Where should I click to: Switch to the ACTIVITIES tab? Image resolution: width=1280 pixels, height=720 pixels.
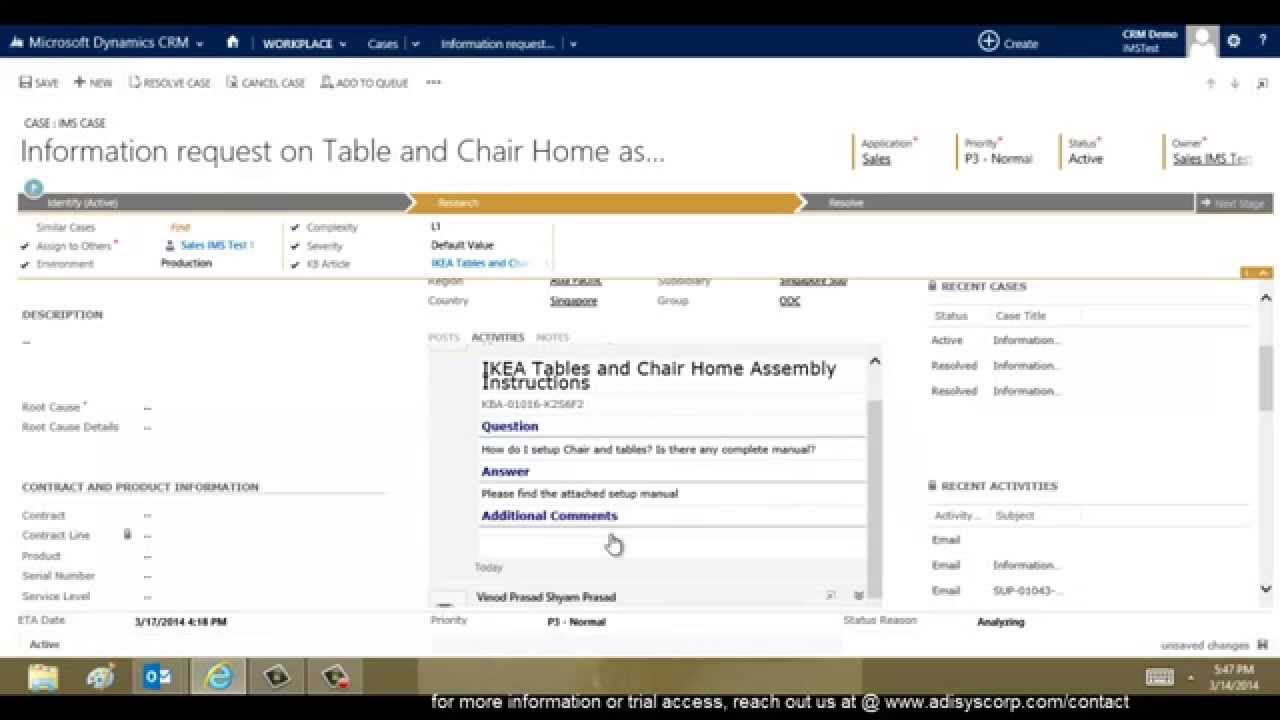click(x=498, y=337)
